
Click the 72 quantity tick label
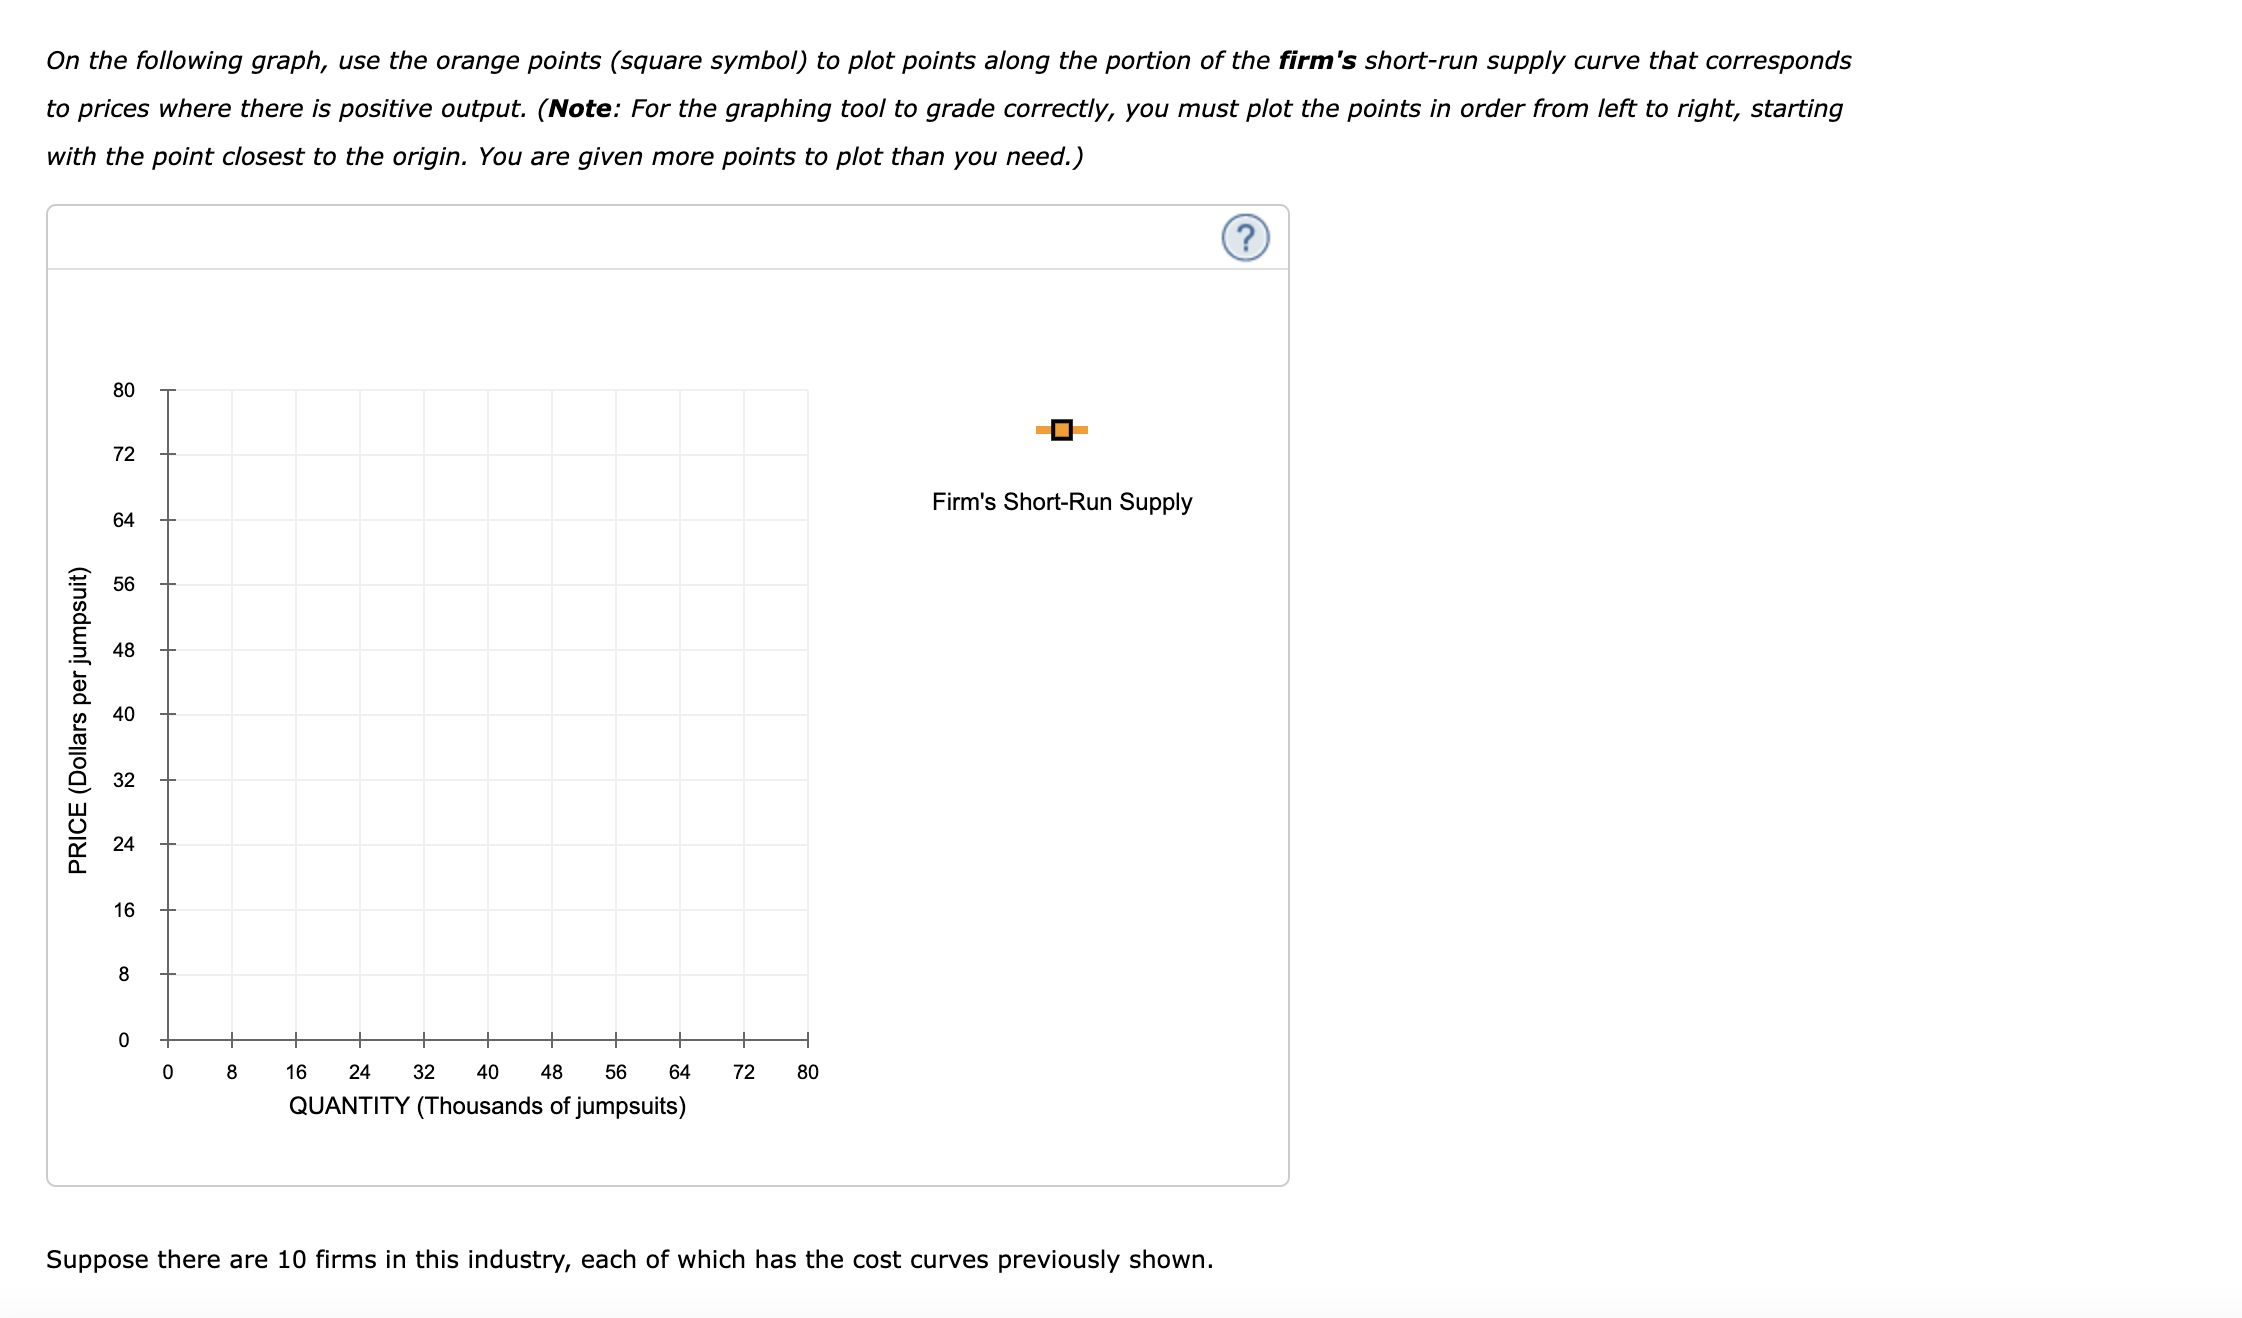pos(744,1072)
